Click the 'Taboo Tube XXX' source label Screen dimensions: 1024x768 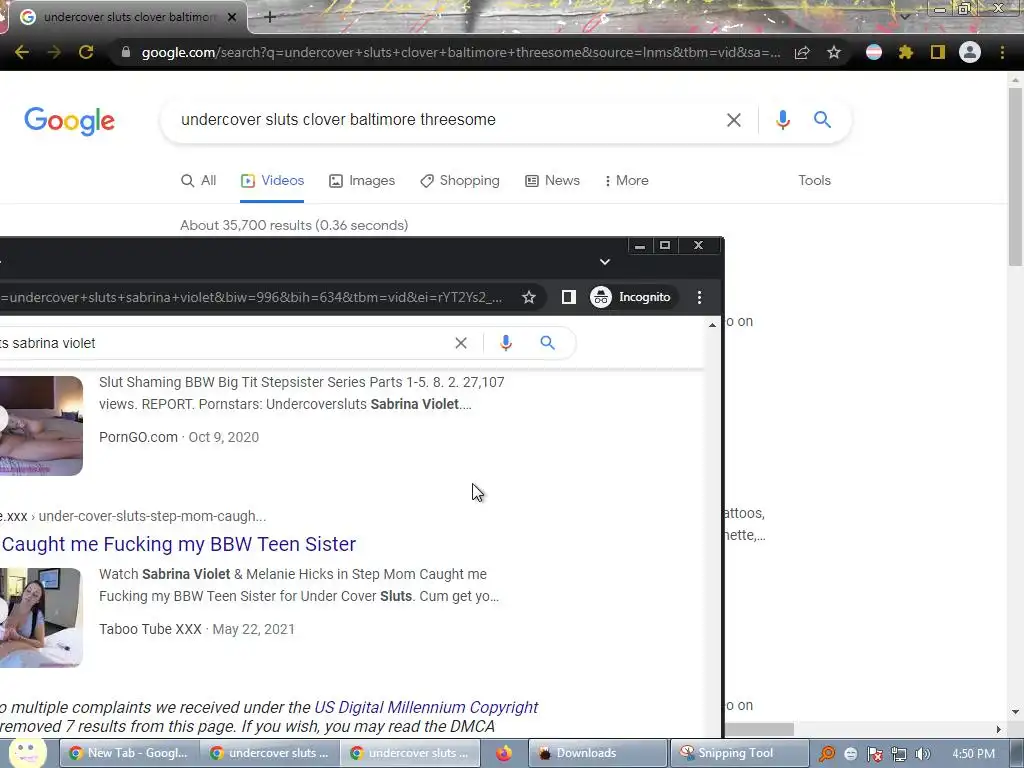[x=150, y=629]
